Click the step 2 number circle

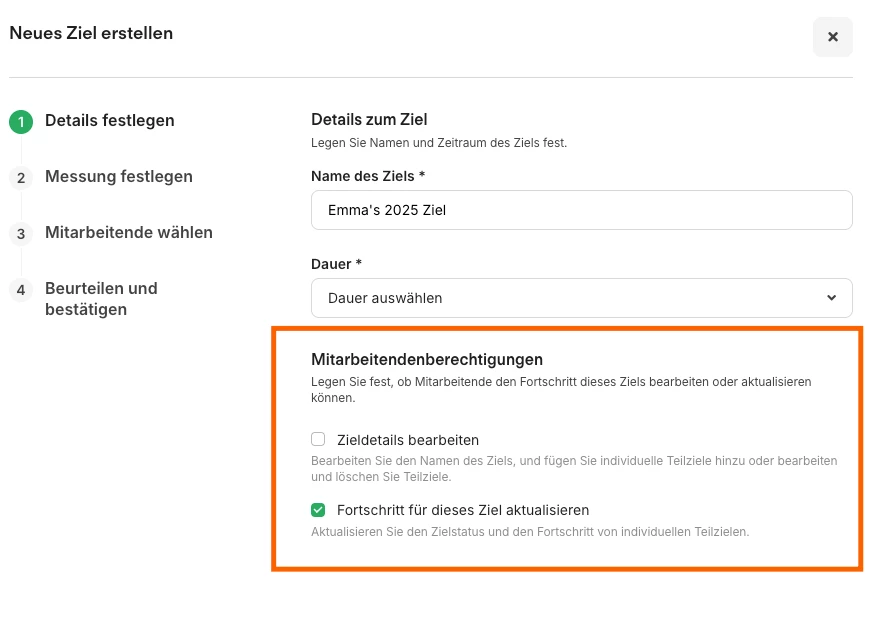pos(20,178)
